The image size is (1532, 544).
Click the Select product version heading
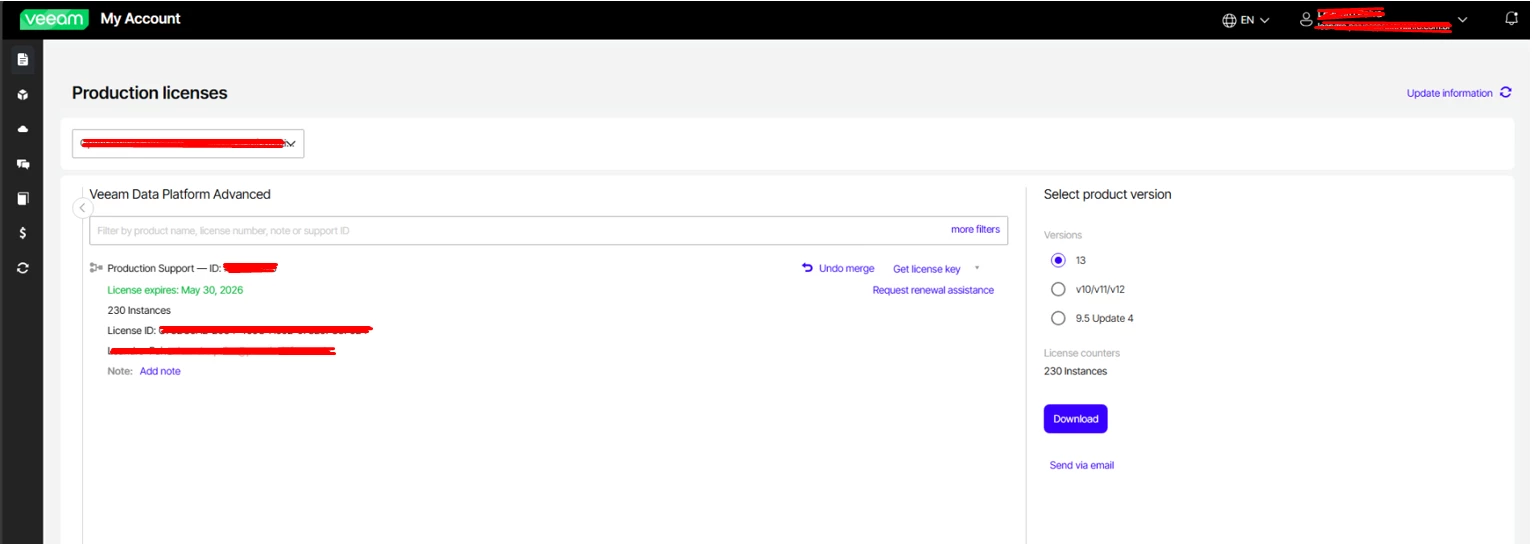point(1107,194)
